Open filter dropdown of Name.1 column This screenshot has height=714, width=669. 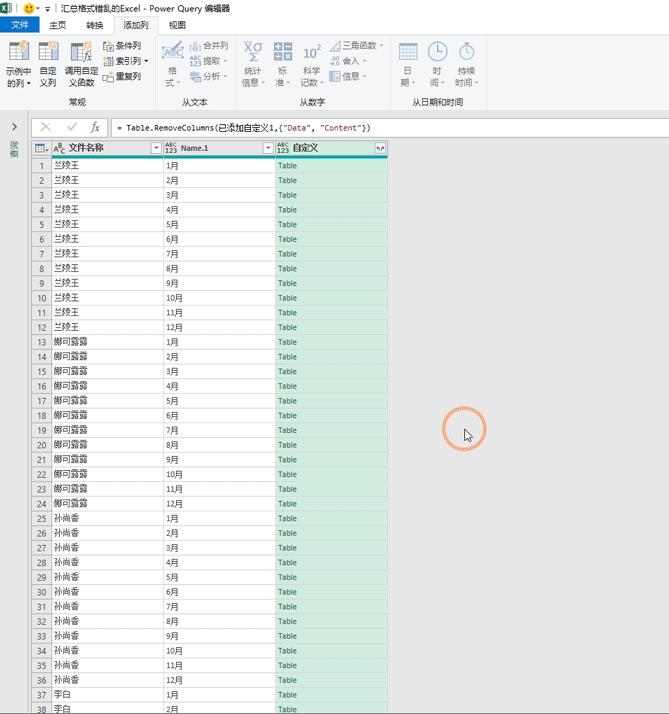coord(268,148)
